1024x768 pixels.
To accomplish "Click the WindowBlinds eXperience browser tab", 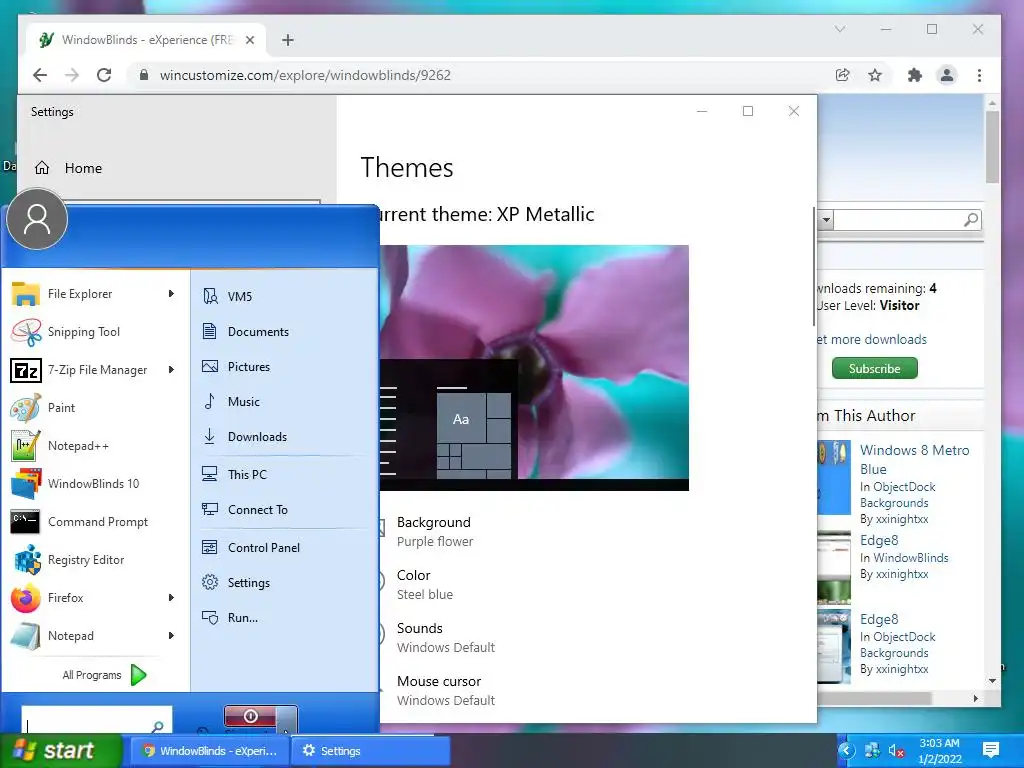I will pos(147,40).
